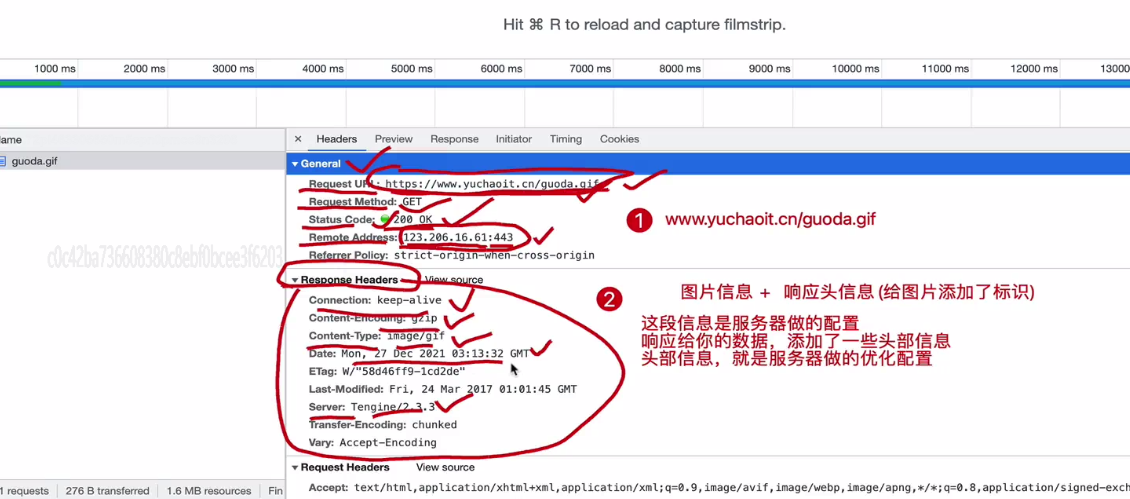Click the Request URL value
The width and height of the screenshot is (1130, 499).
coord(491,184)
